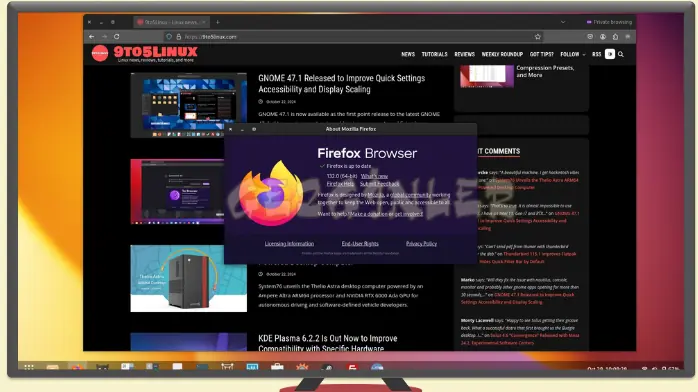Open the WEEKLY ROUNDUP menu item

(502, 54)
